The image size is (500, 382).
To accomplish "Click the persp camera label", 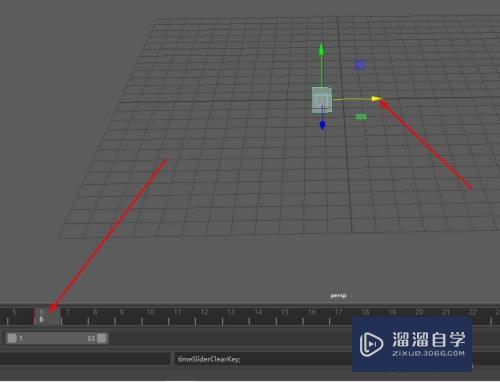I will 338,295.
